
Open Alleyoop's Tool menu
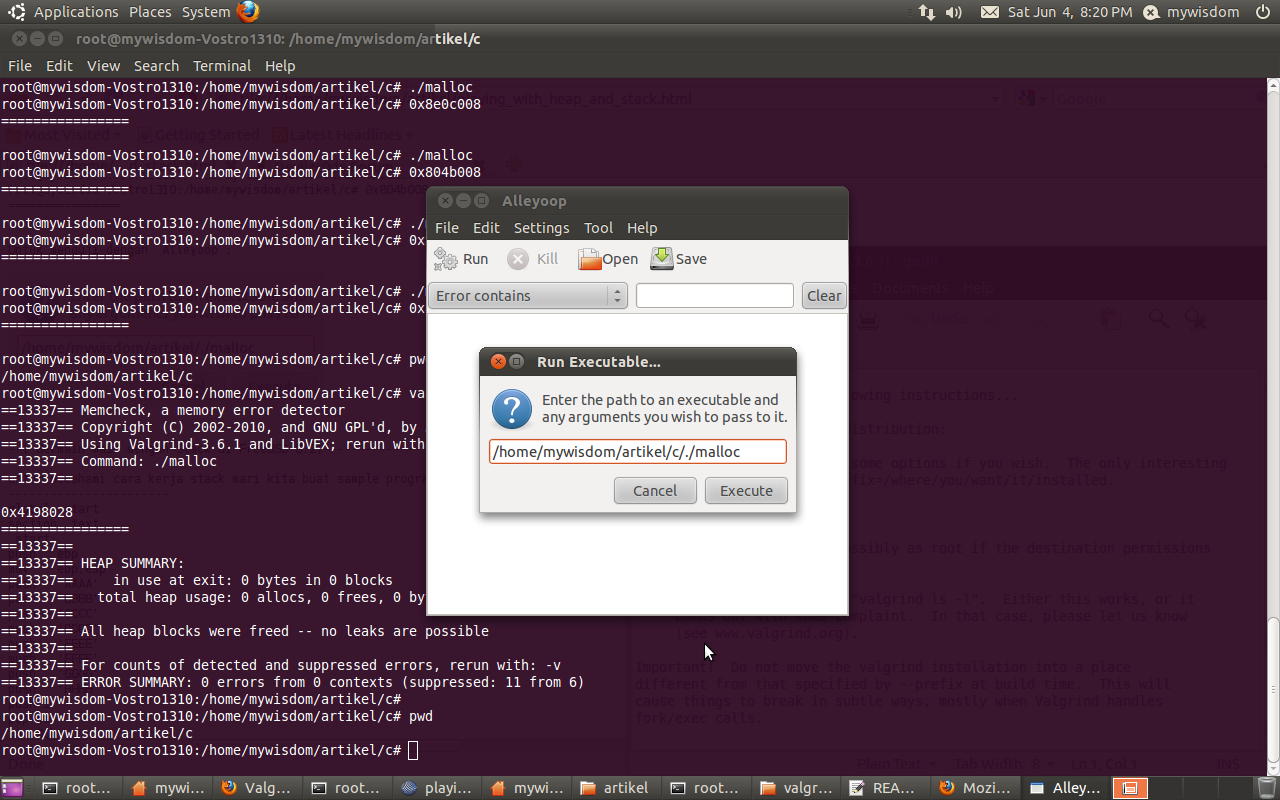coord(598,228)
